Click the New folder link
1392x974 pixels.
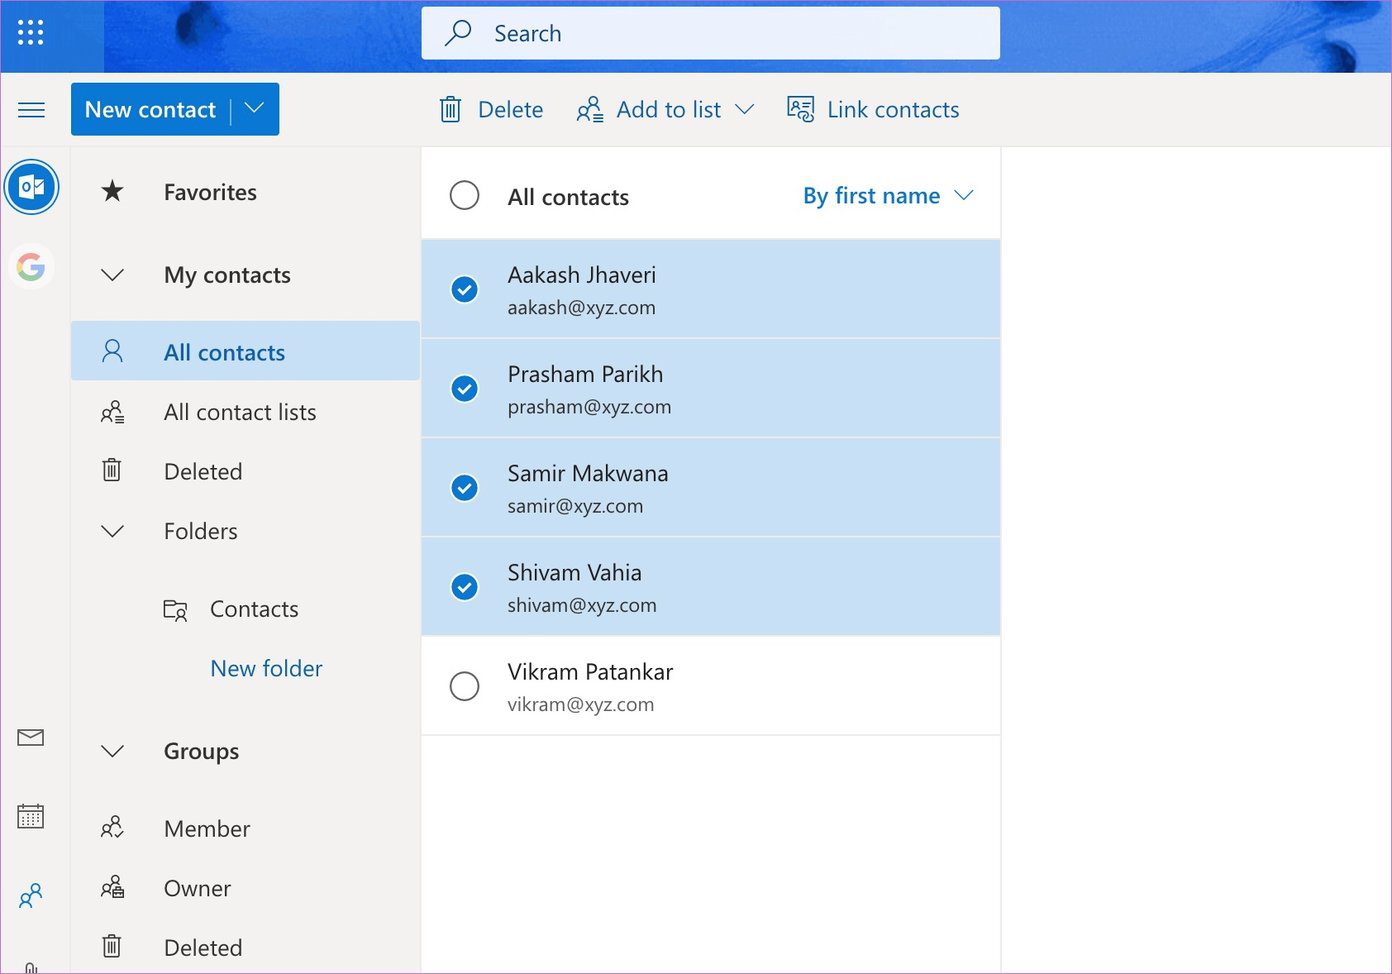point(266,668)
